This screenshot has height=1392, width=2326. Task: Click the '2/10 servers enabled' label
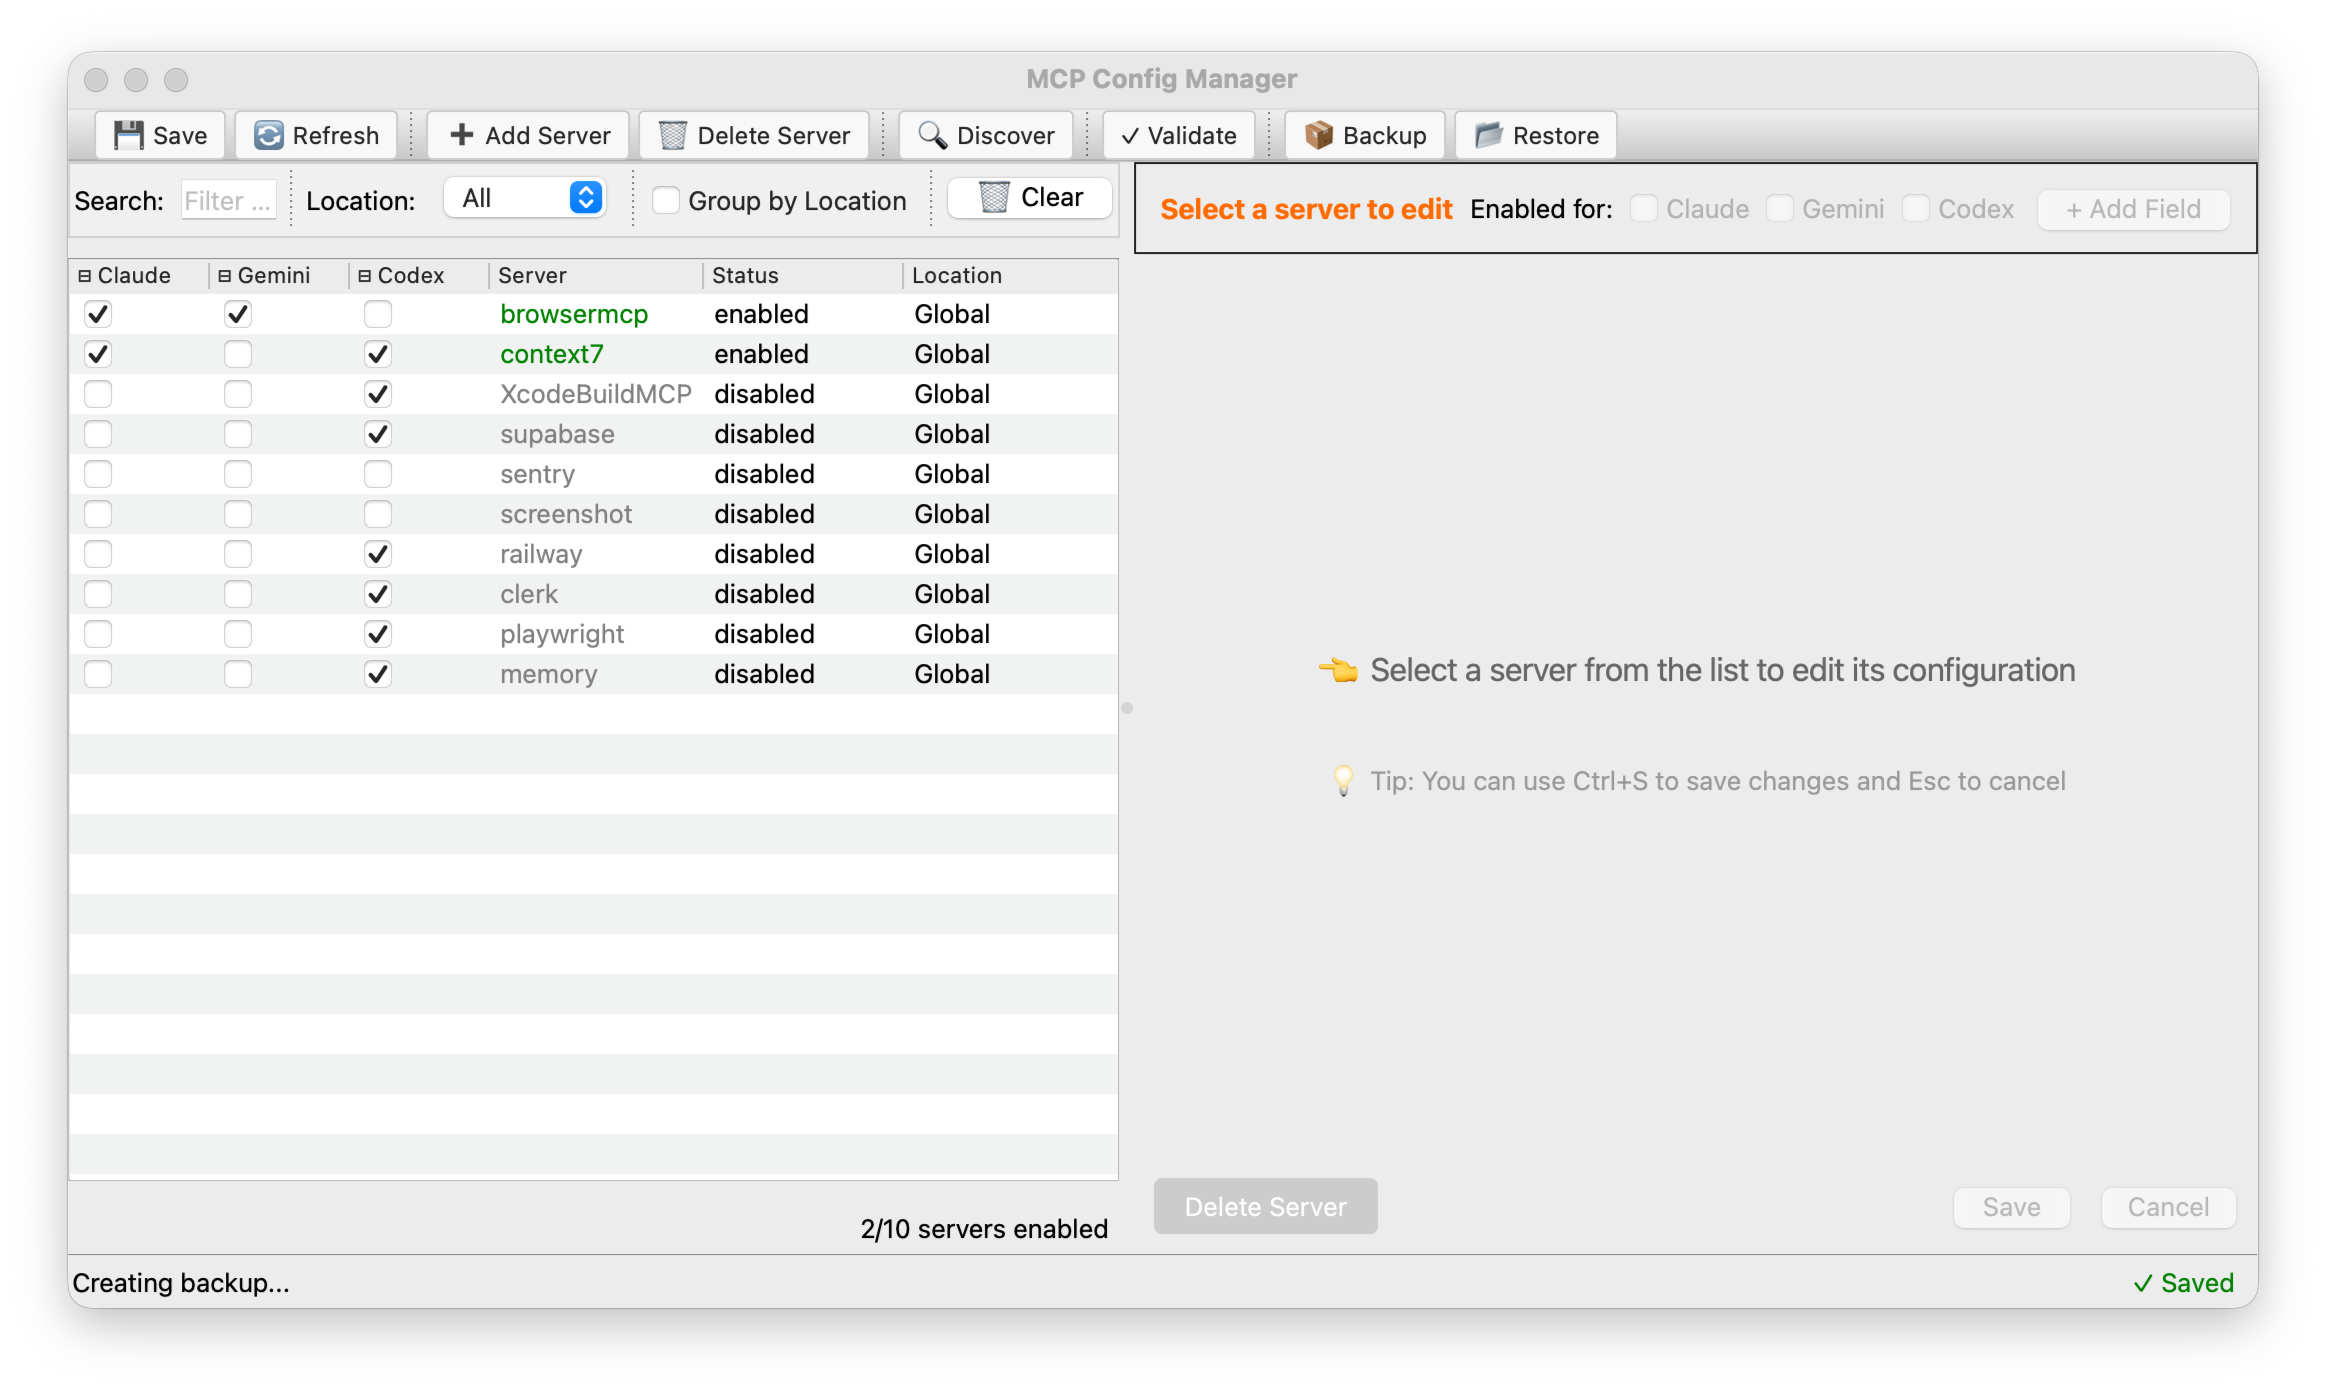tap(984, 1229)
